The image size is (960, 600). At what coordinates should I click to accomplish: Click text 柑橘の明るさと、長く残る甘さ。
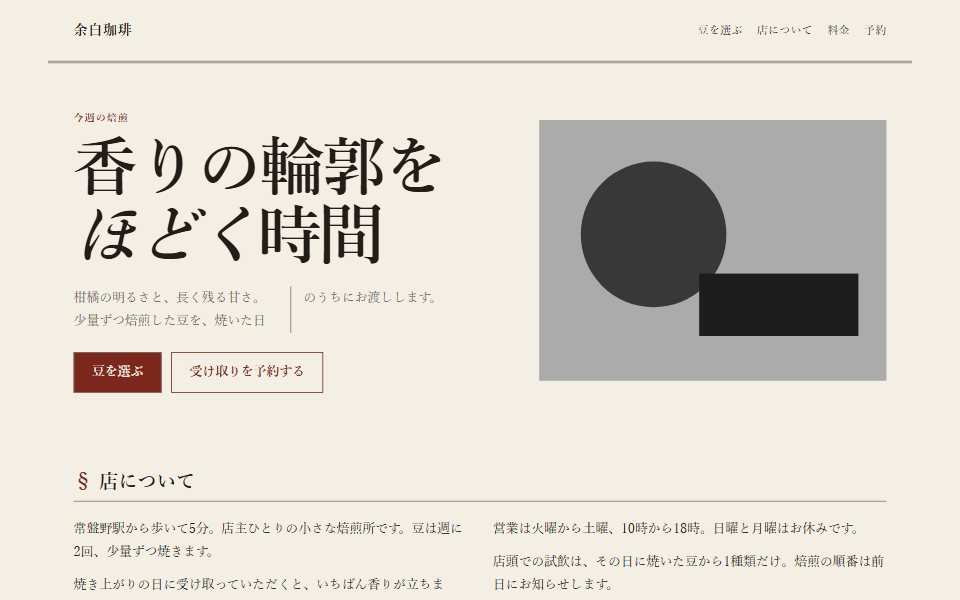168,298
